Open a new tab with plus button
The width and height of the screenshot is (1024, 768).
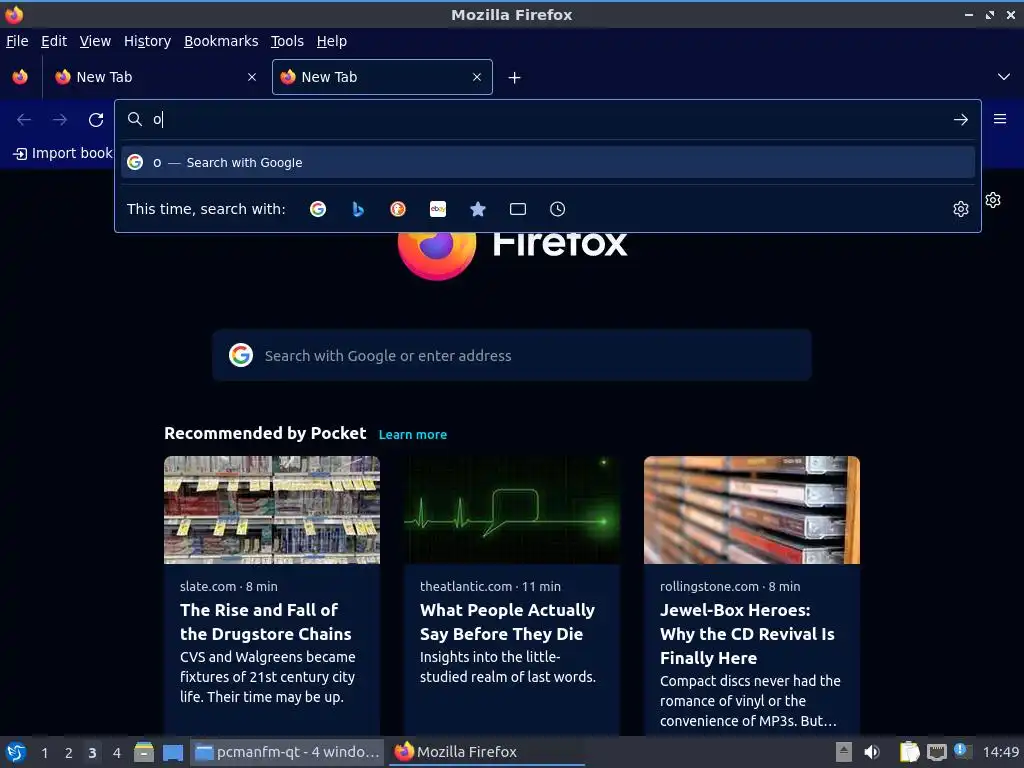(515, 78)
